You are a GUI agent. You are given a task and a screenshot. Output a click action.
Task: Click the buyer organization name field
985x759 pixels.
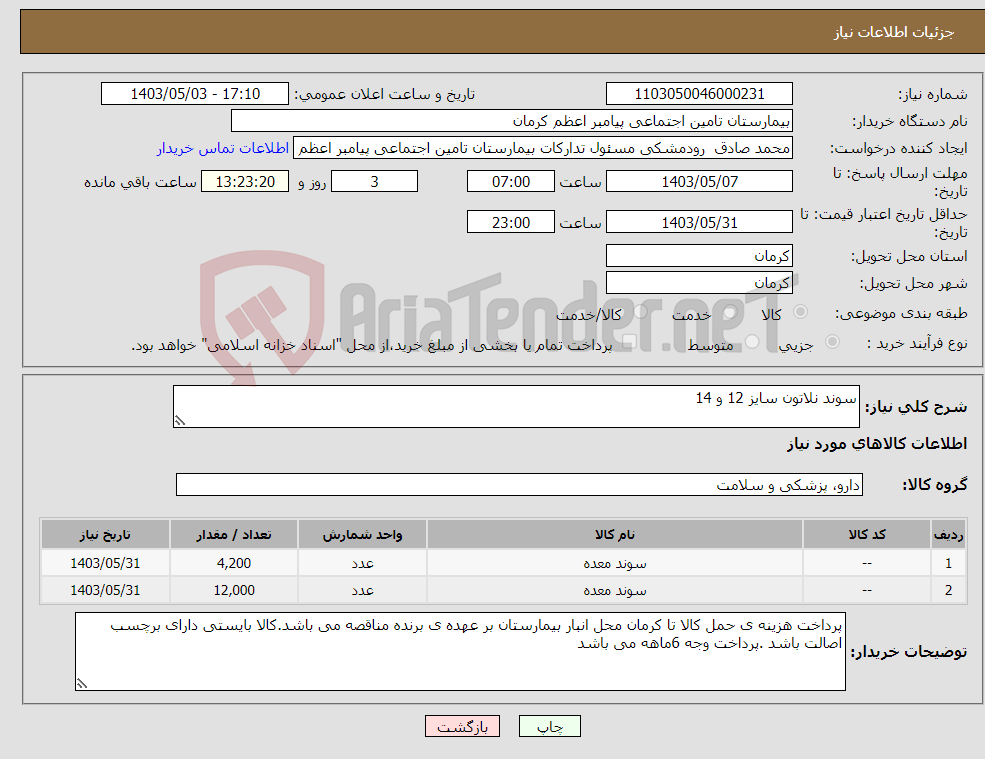pyautogui.click(x=512, y=121)
